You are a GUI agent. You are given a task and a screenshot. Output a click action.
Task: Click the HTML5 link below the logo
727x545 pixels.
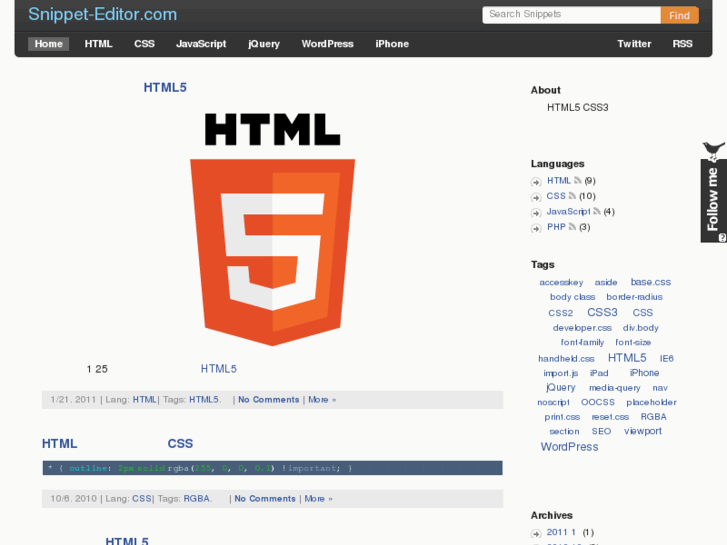218,369
